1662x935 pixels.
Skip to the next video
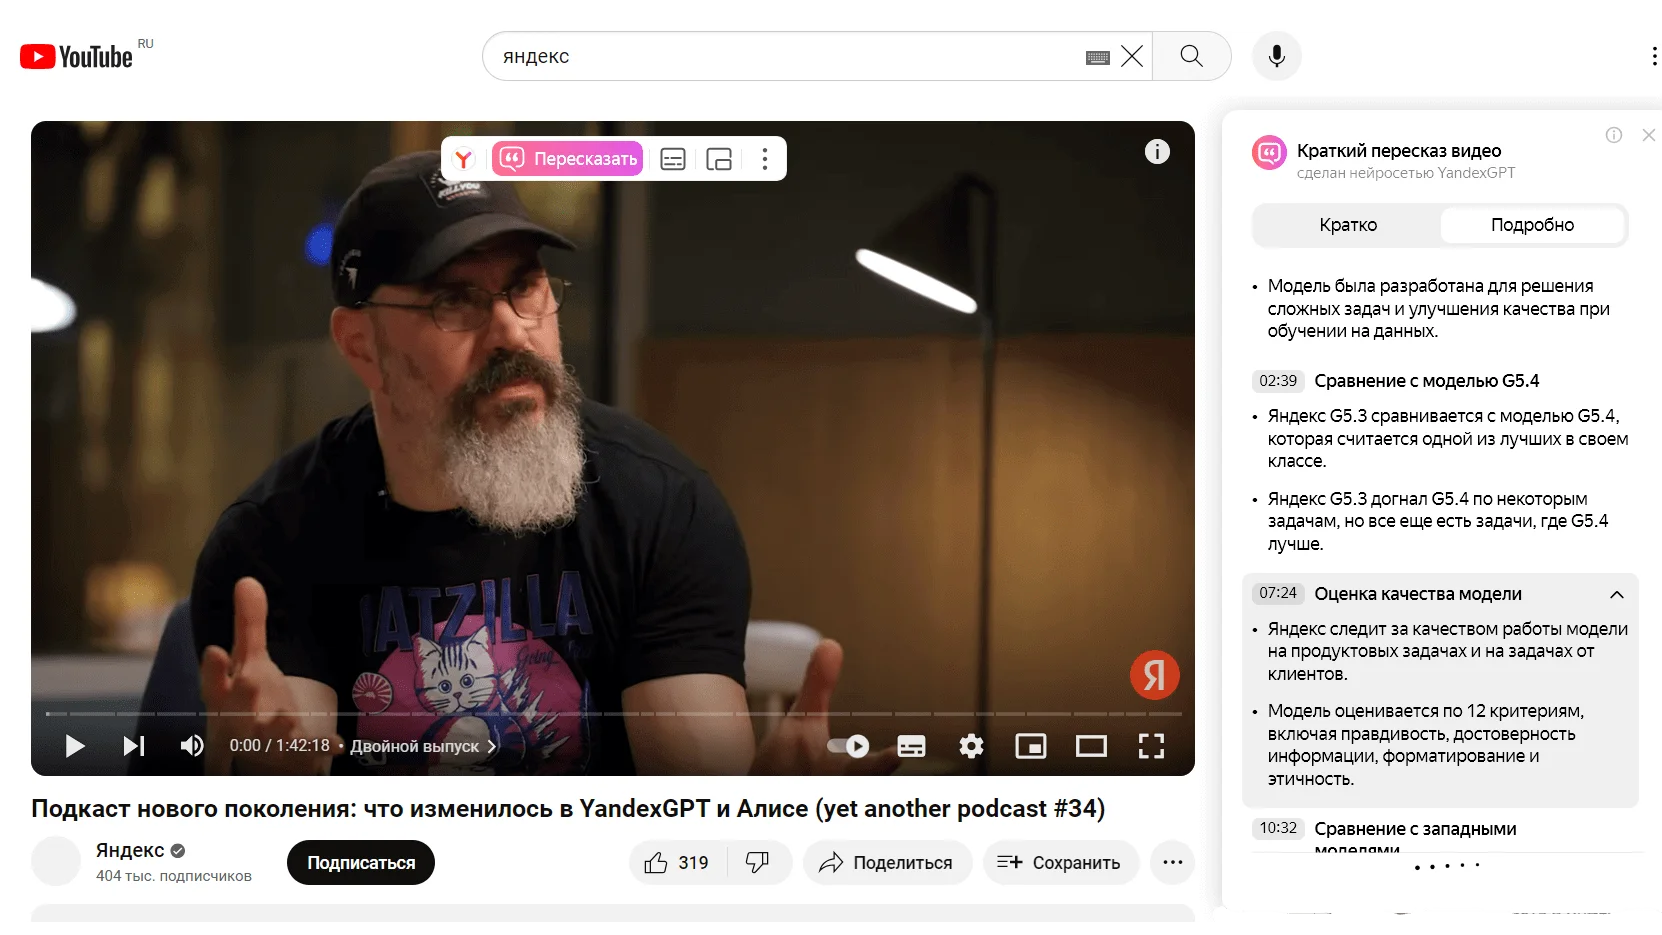134,746
